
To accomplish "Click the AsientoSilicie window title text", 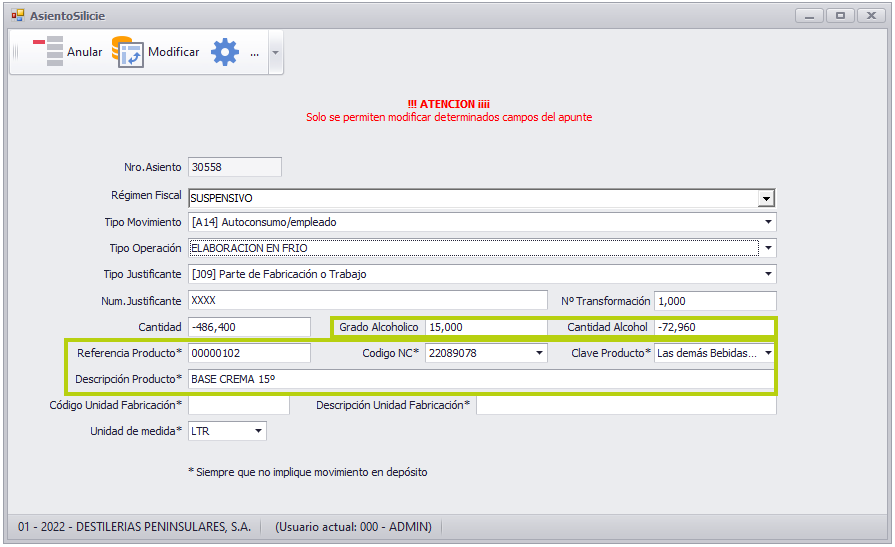I will tap(67, 16).
